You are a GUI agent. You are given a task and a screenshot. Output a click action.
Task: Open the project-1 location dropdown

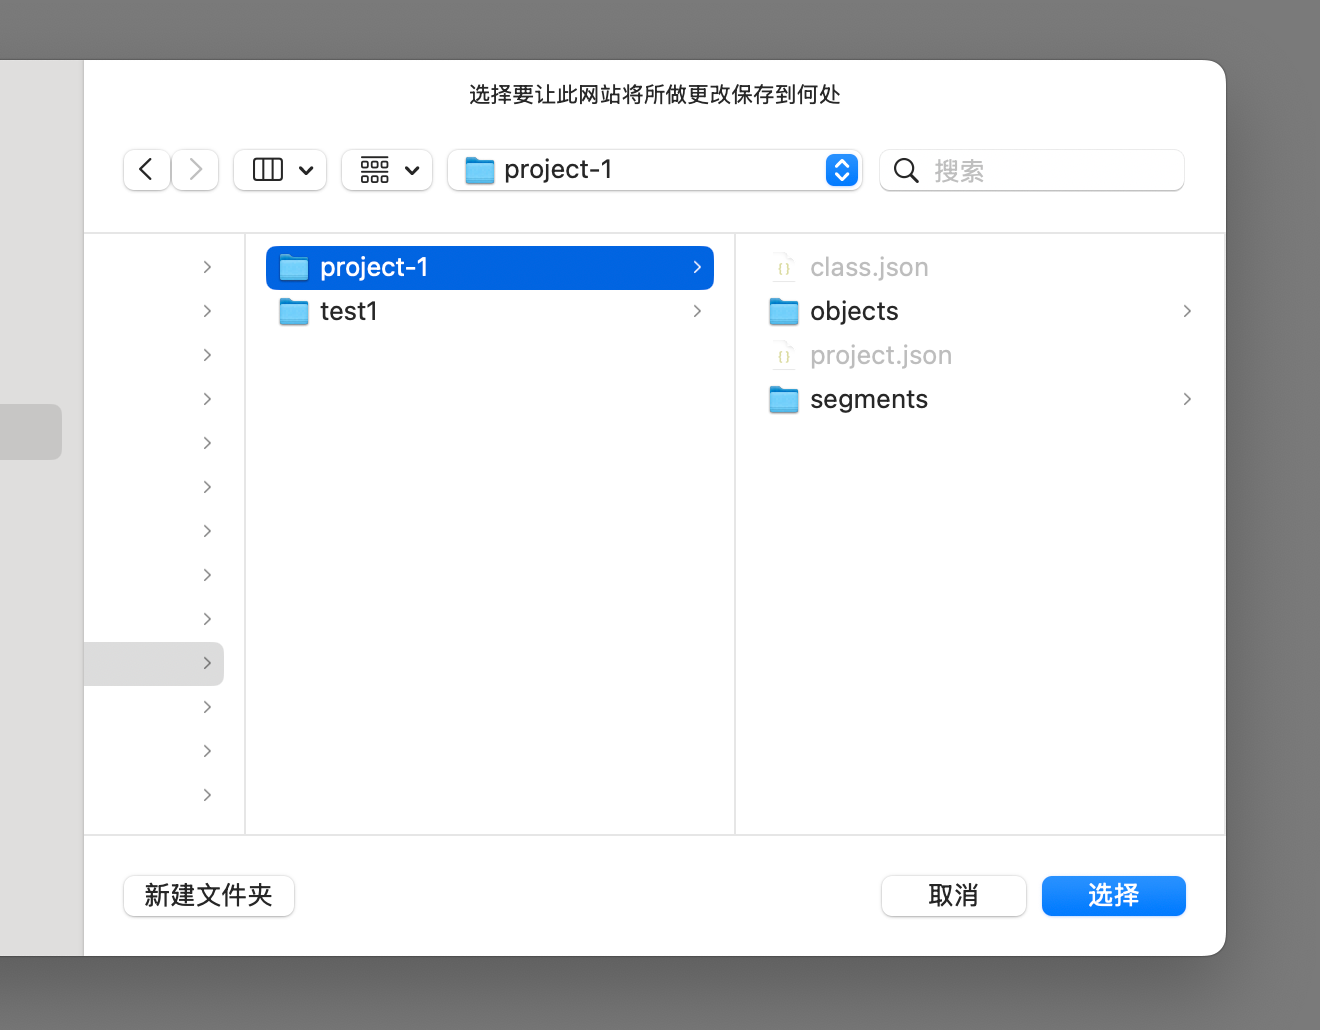(841, 170)
